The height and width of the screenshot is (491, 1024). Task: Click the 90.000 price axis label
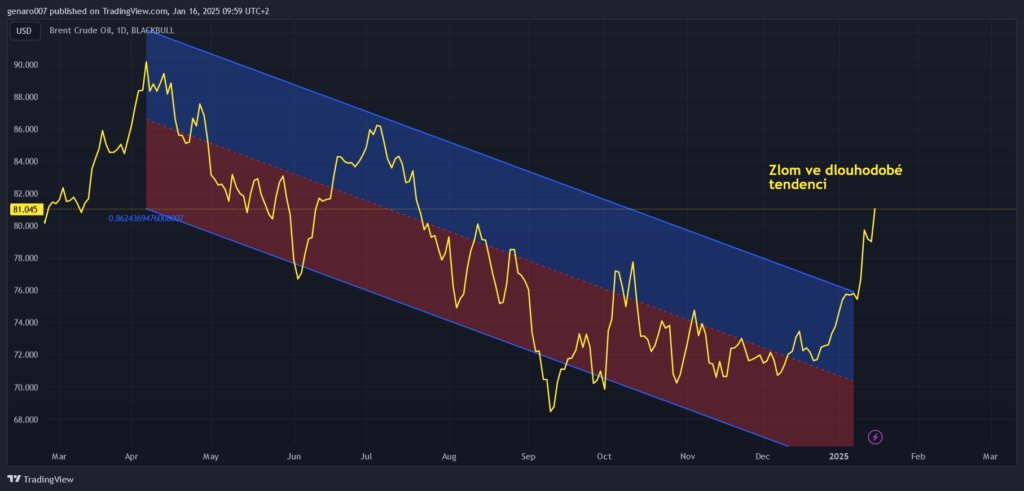click(x=24, y=65)
